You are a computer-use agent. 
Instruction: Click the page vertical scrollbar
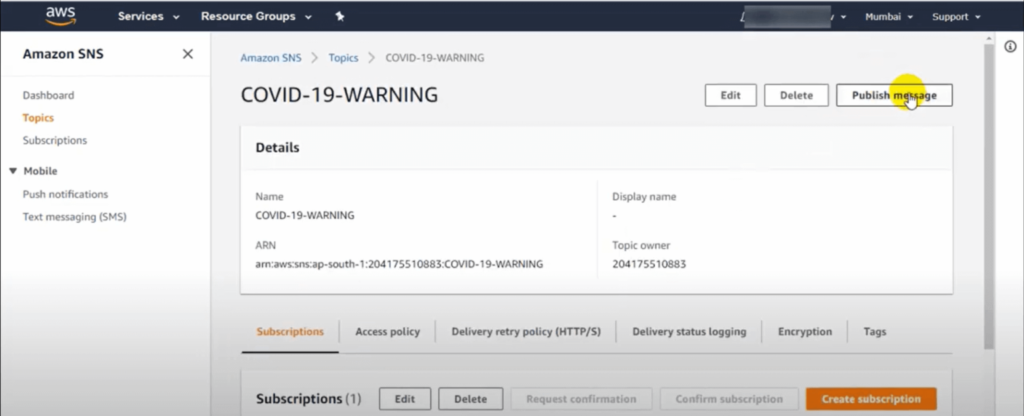point(989,196)
